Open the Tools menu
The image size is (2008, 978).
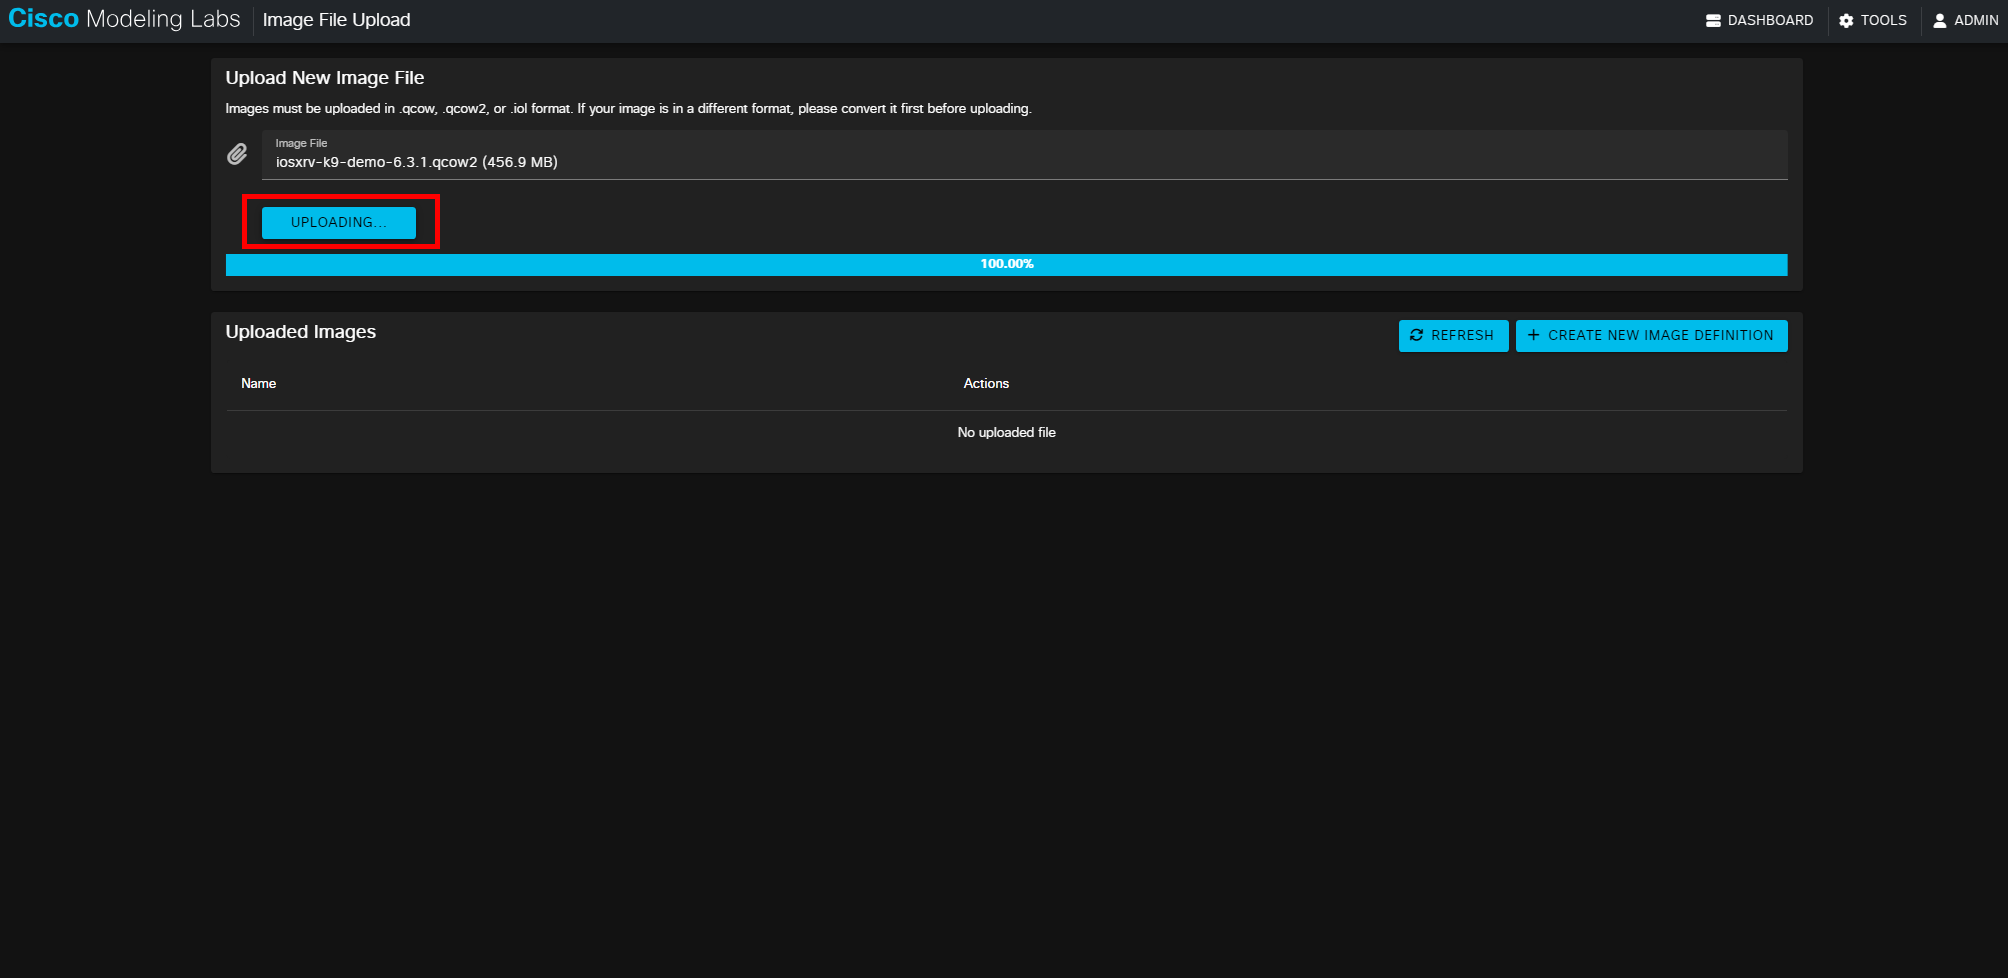click(1873, 20)
